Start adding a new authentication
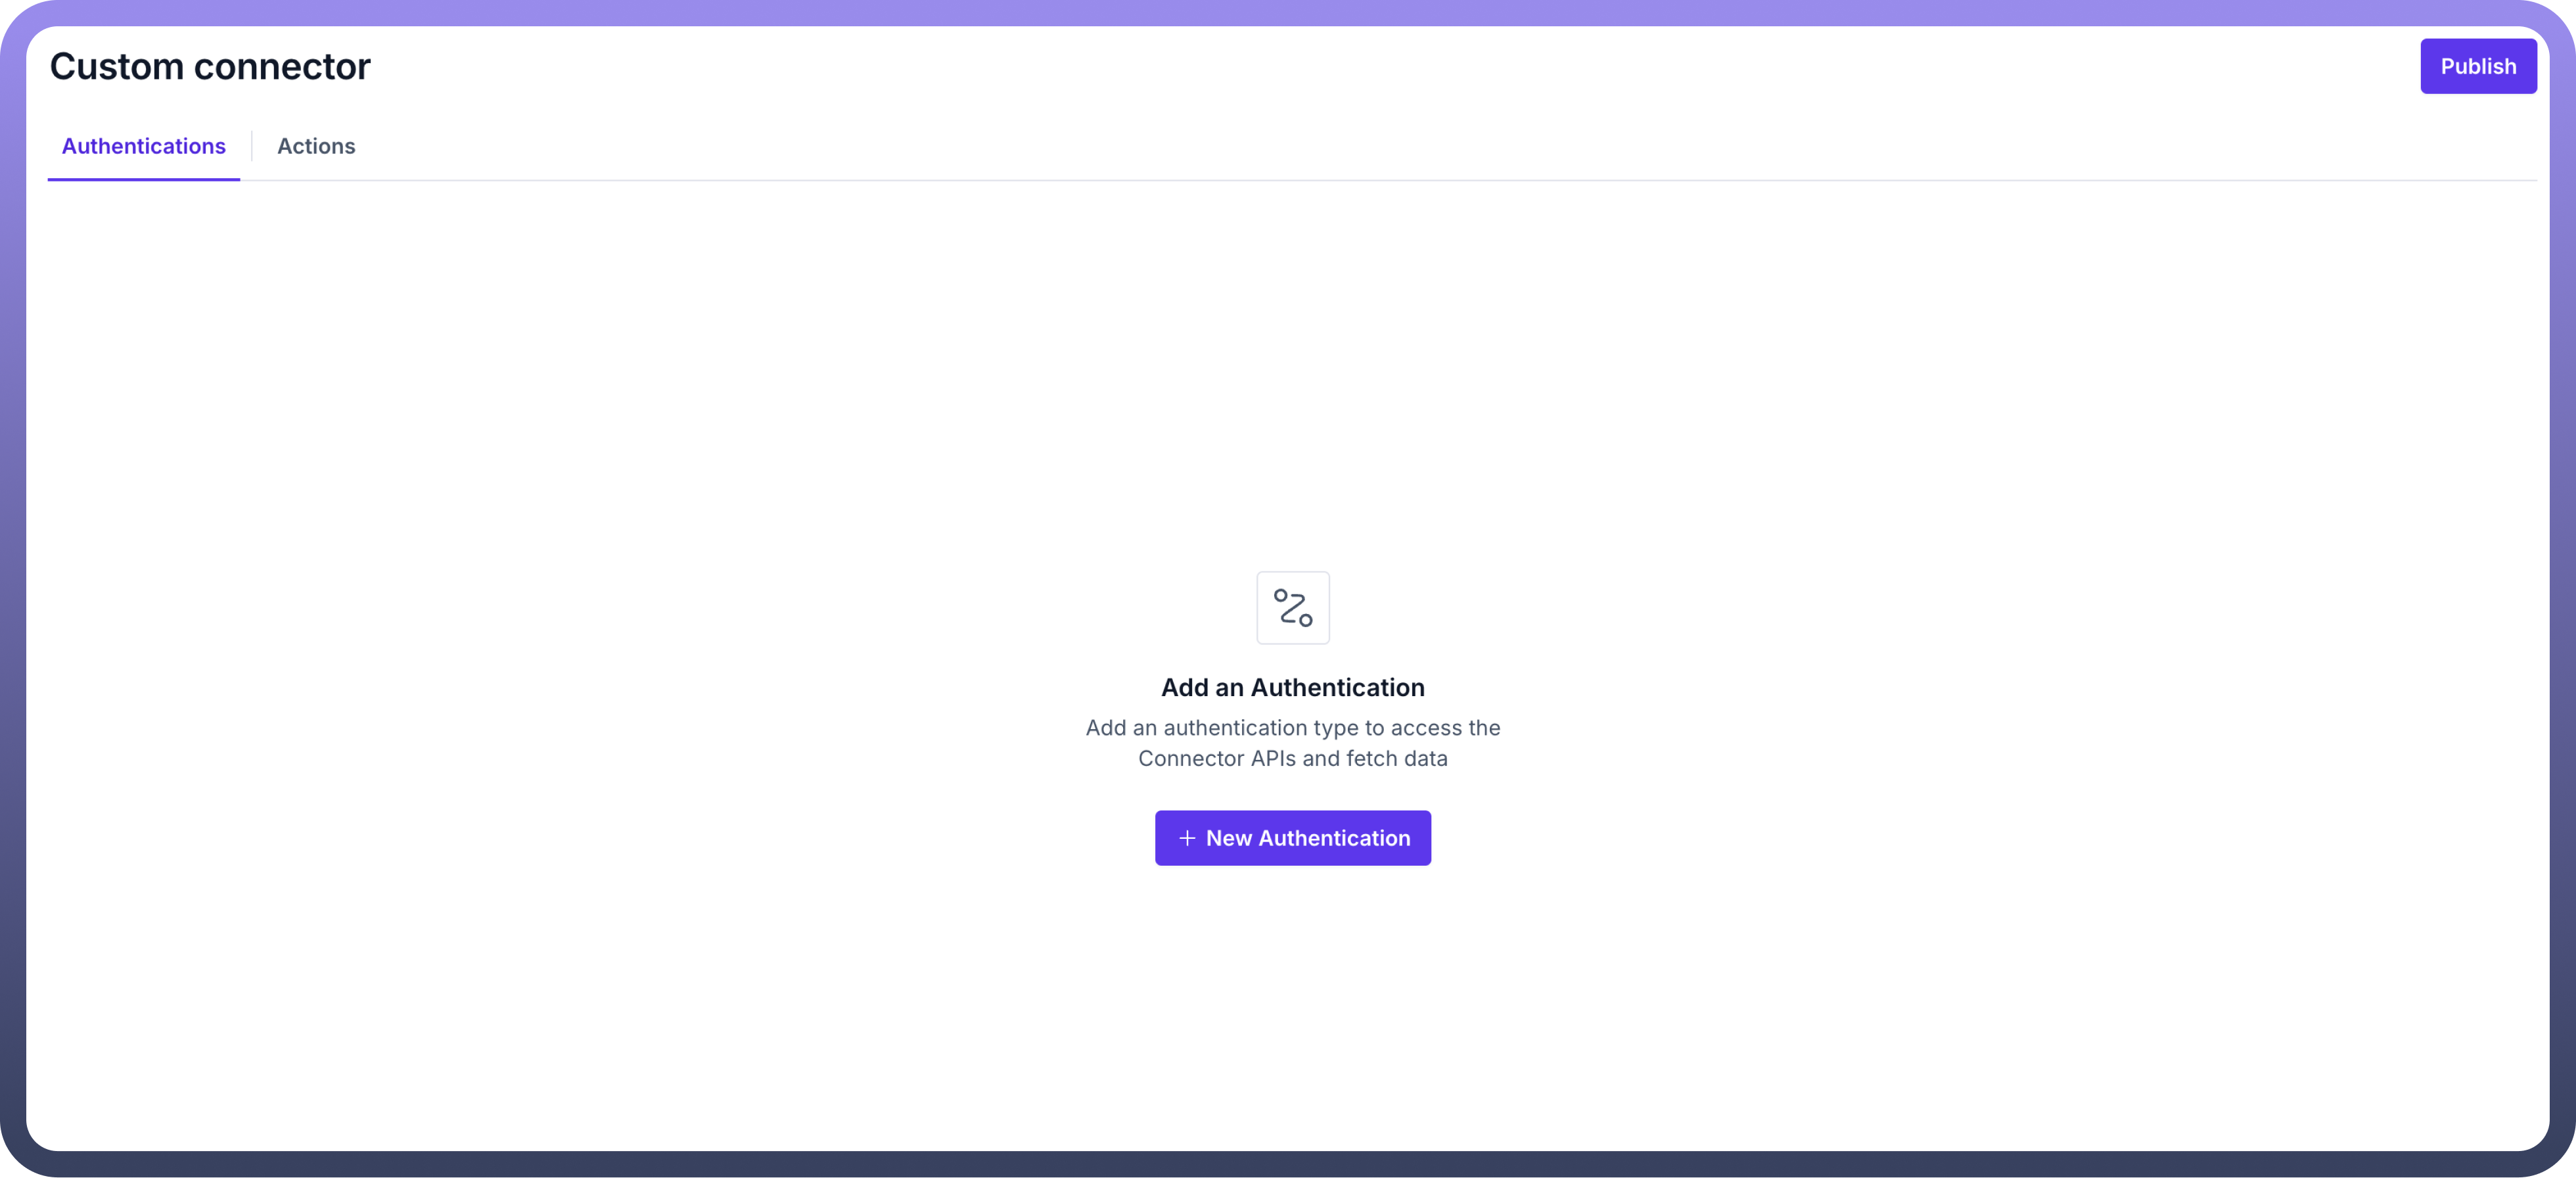 pos(1292,838)
